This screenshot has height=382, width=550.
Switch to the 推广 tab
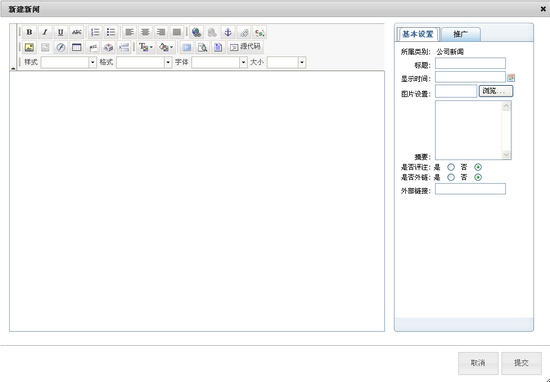461,34
